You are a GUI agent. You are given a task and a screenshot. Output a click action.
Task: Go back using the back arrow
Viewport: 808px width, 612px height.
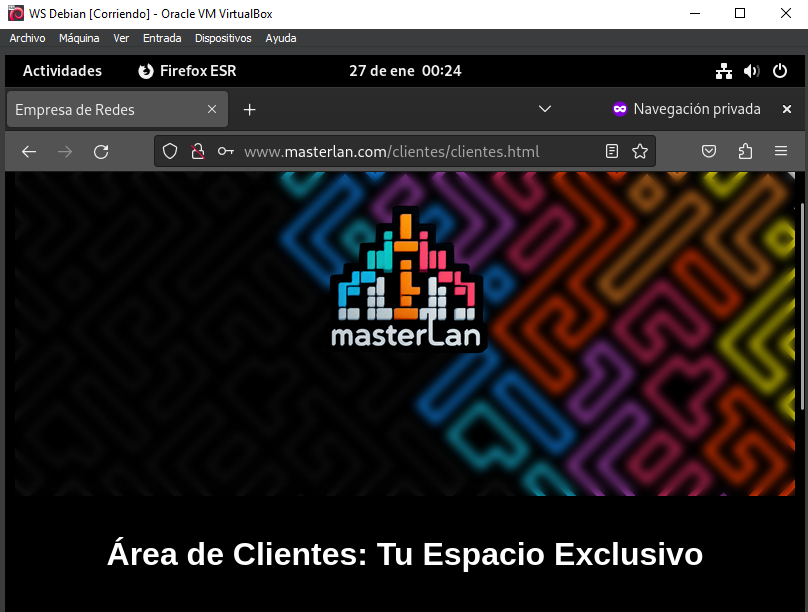coord(29,151)
